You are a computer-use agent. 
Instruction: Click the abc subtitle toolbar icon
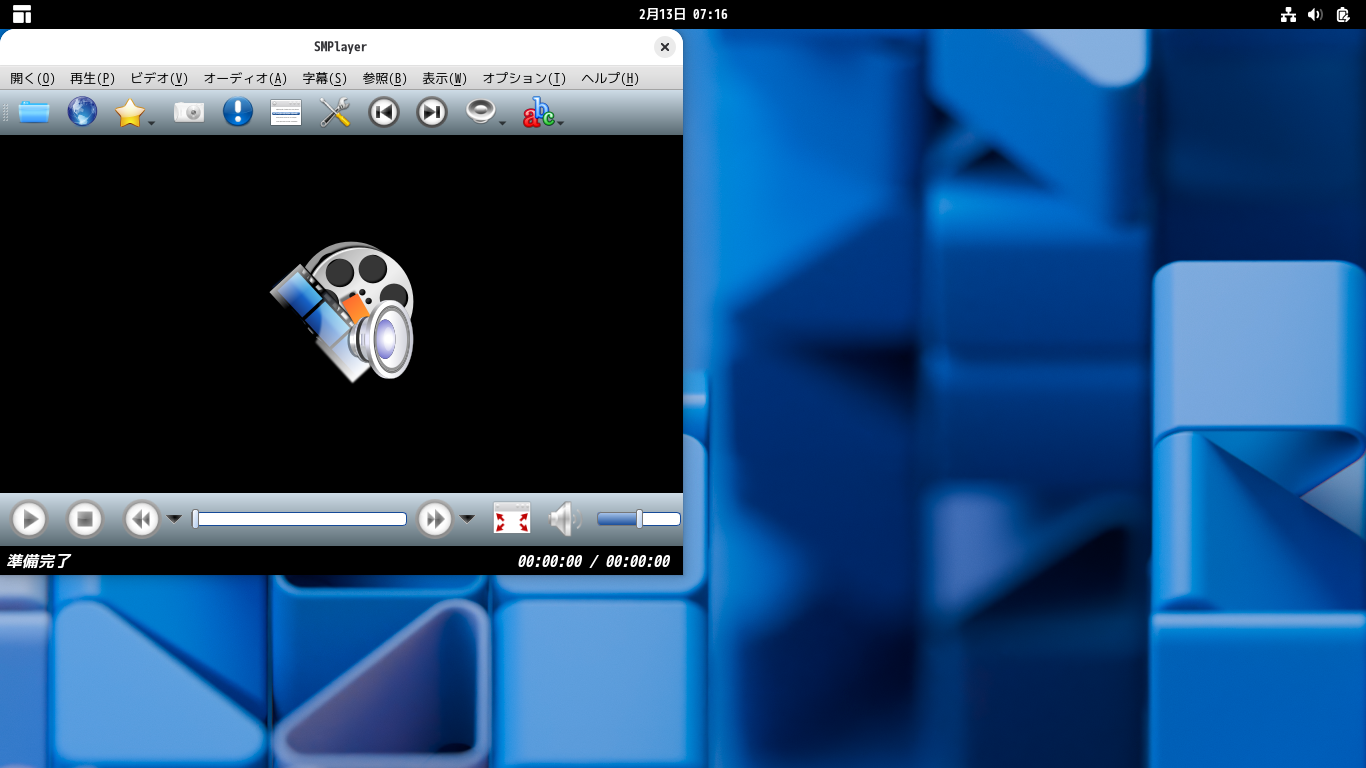pyautogui.click(x=539, y=112)
